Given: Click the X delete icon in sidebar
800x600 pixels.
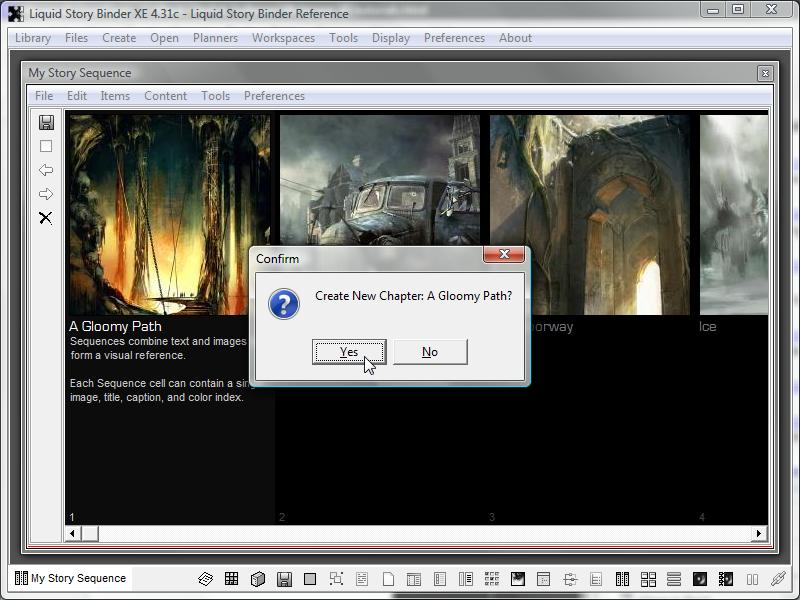Looking at the screenshot, I should click(46, 218).
